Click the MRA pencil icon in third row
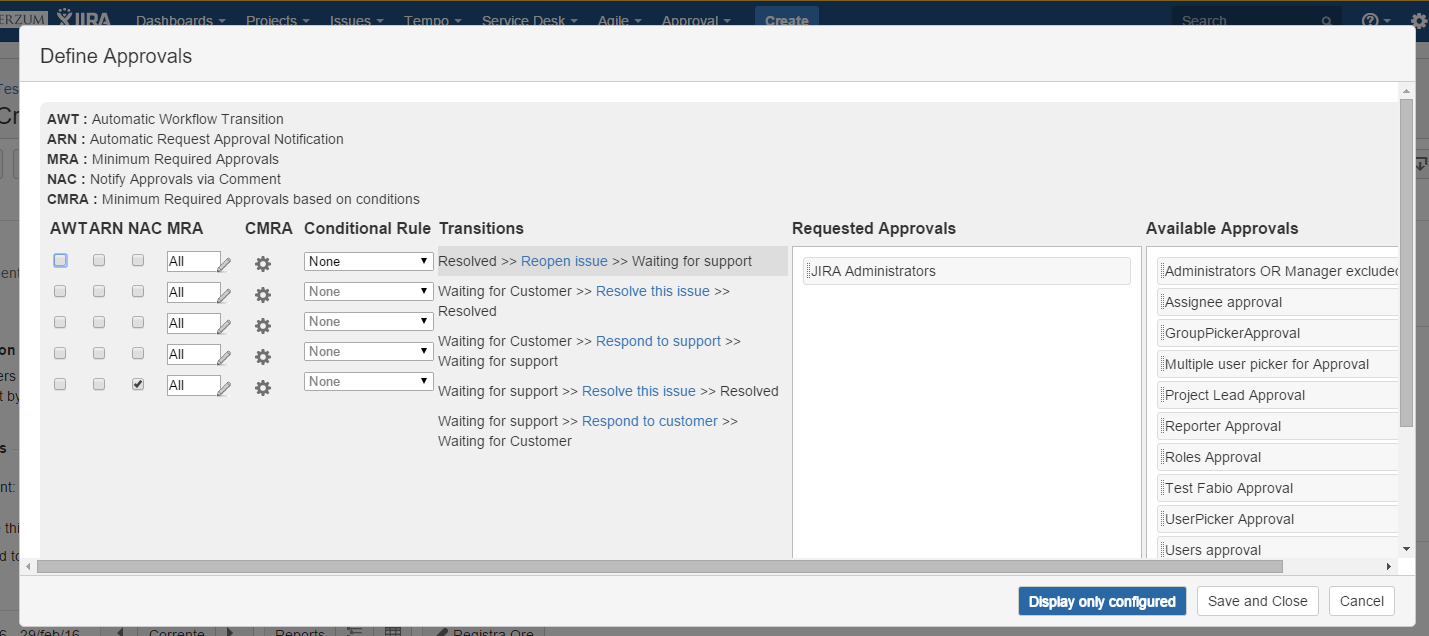The width and height of the screenshot is (1429, 636). click(x=224, y=327)
